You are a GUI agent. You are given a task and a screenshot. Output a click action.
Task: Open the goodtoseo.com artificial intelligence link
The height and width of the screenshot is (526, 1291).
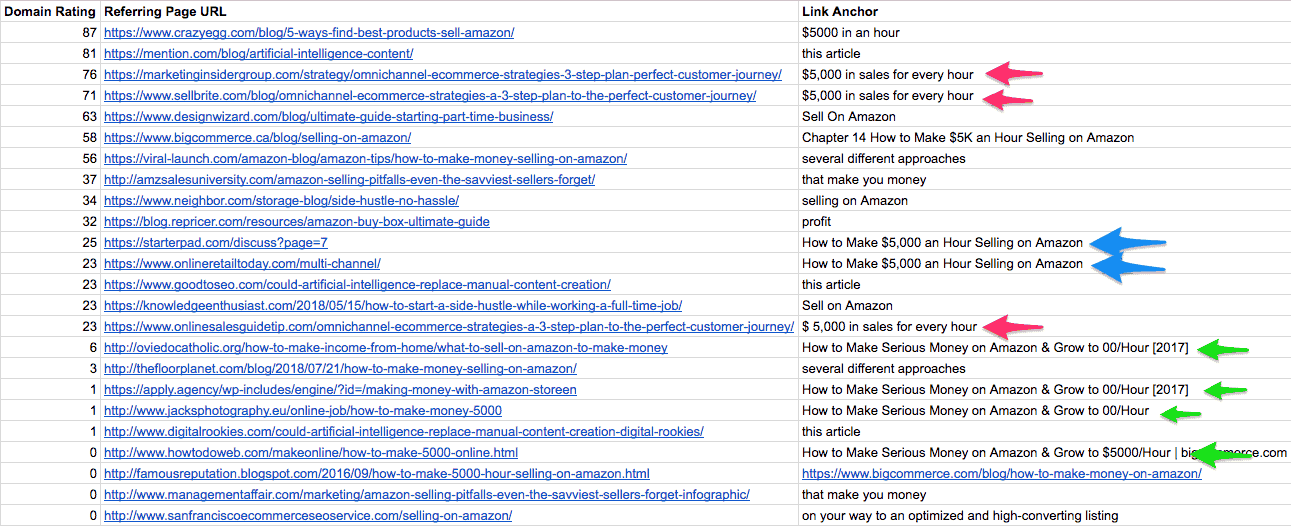click(x=357, y=284)
